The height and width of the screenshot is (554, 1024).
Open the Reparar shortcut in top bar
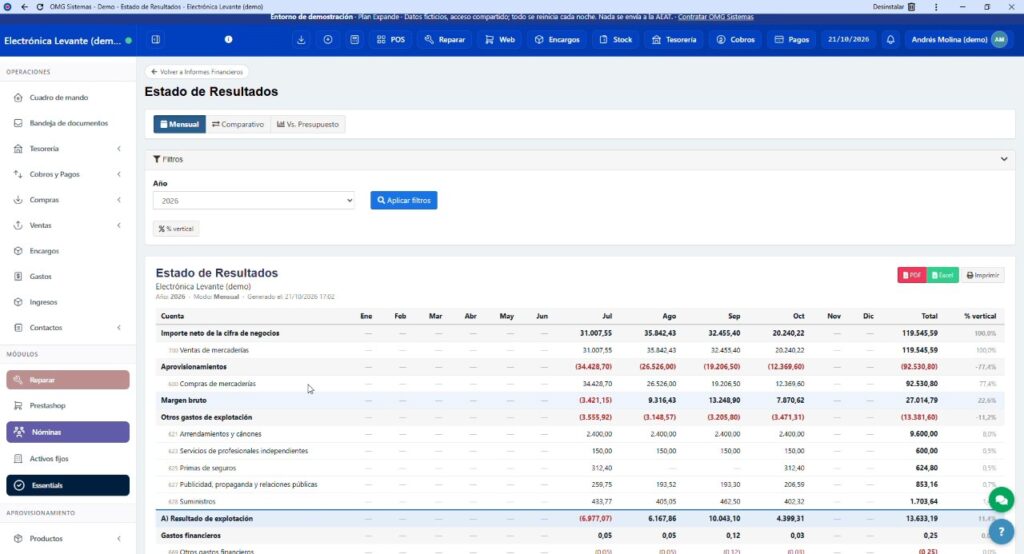[x=445, y=40]
